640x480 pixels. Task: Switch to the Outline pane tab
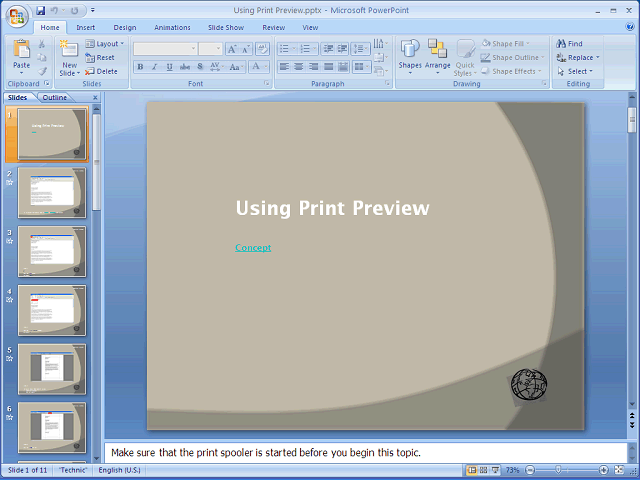pos(54,98)
